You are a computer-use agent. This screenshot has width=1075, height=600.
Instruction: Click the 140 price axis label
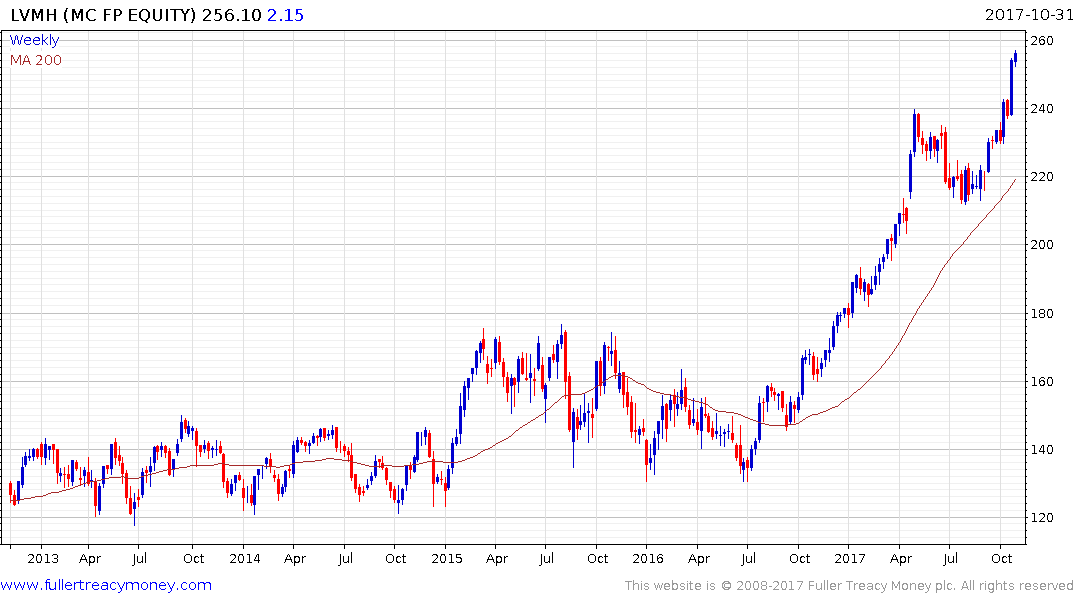click(x=1042, y=450)
